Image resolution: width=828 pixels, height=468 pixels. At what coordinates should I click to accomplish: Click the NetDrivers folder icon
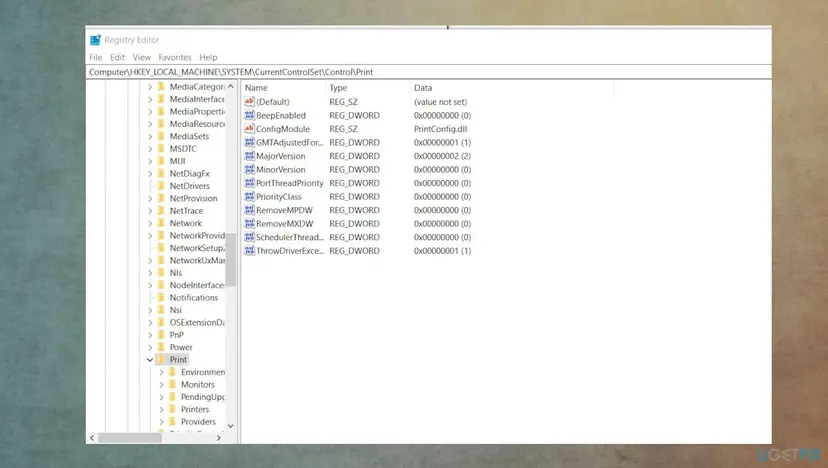tap(161, 185)
